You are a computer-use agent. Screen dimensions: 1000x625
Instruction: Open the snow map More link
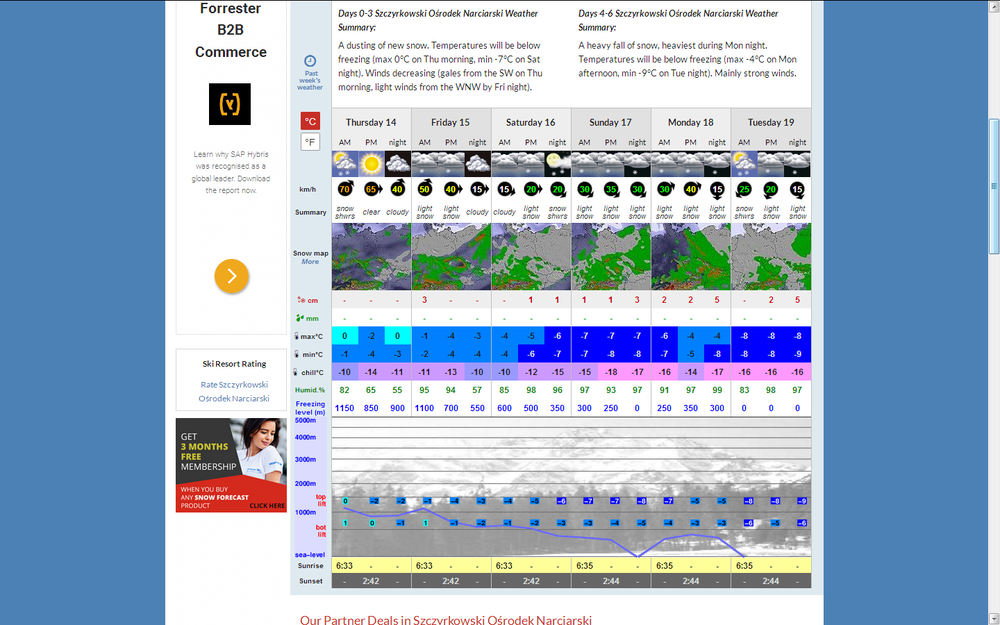pos(311,261)
